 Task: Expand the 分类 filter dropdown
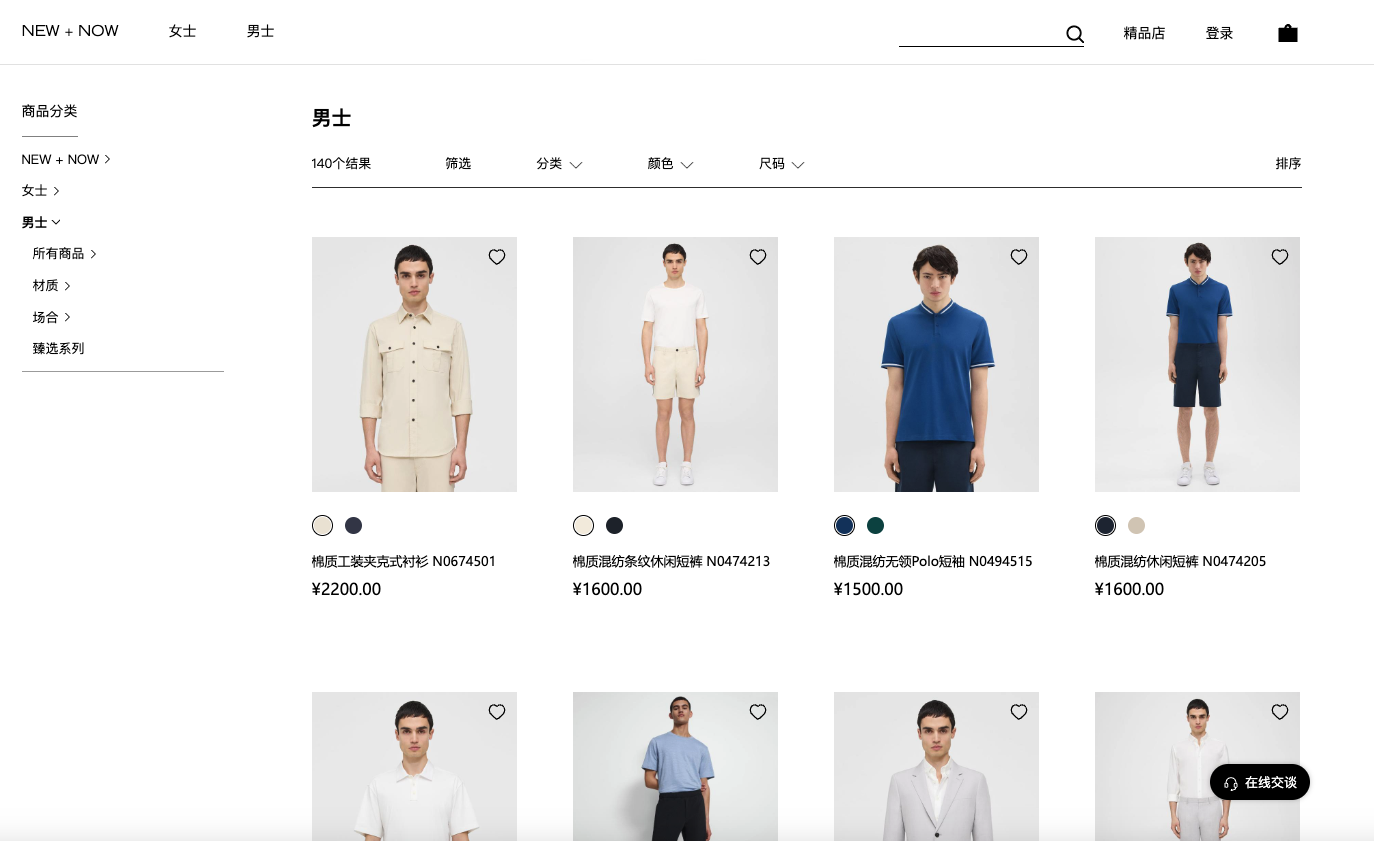click(559, 164)
